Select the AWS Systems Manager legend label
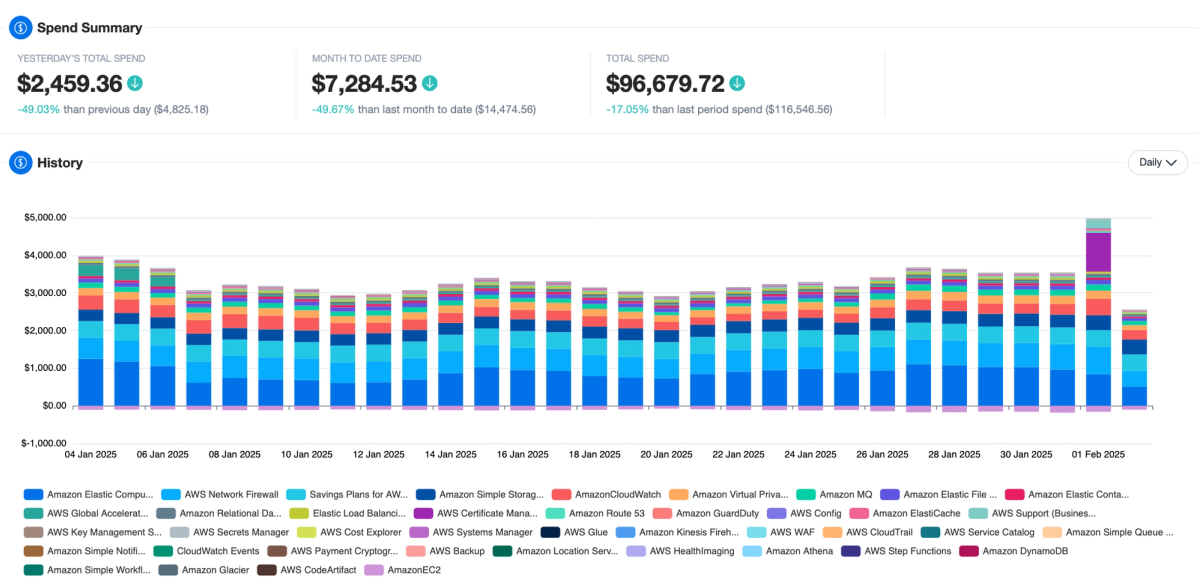The width and height of the screenshot is (1200, 586). click(484, 532)
